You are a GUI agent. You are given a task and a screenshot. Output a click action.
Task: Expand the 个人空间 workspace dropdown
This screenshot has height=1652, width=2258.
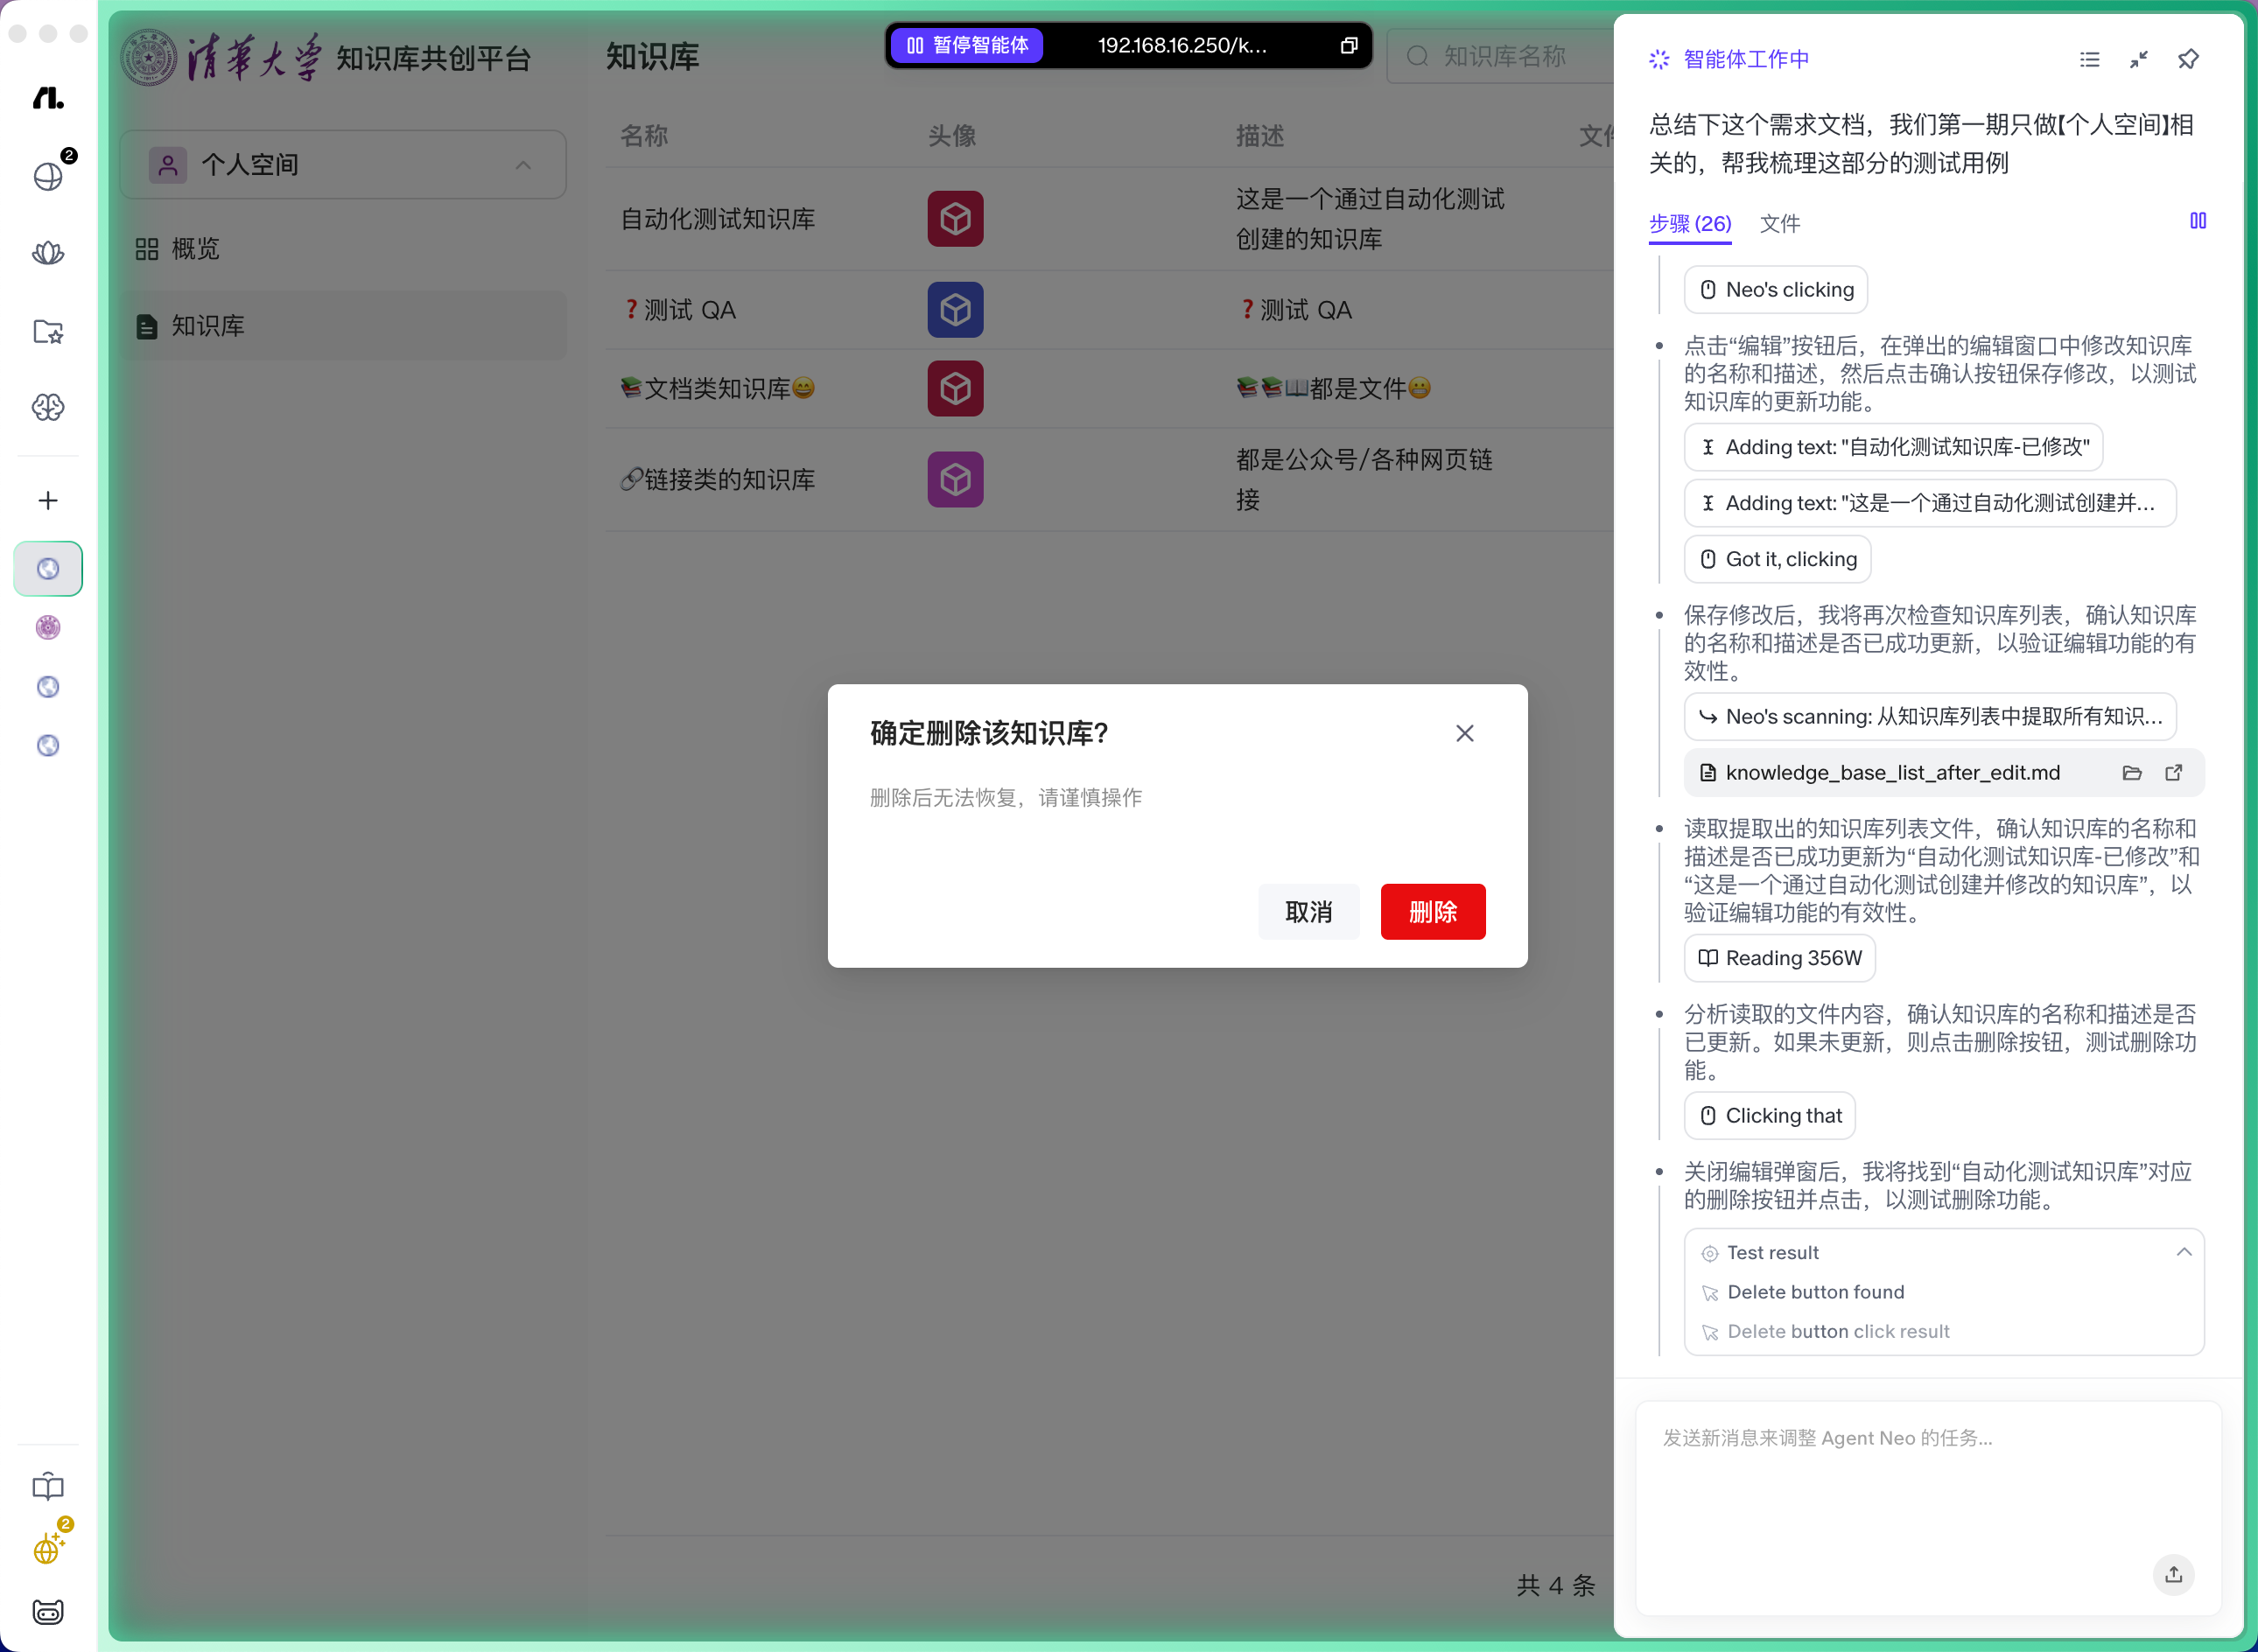point(343,165)
